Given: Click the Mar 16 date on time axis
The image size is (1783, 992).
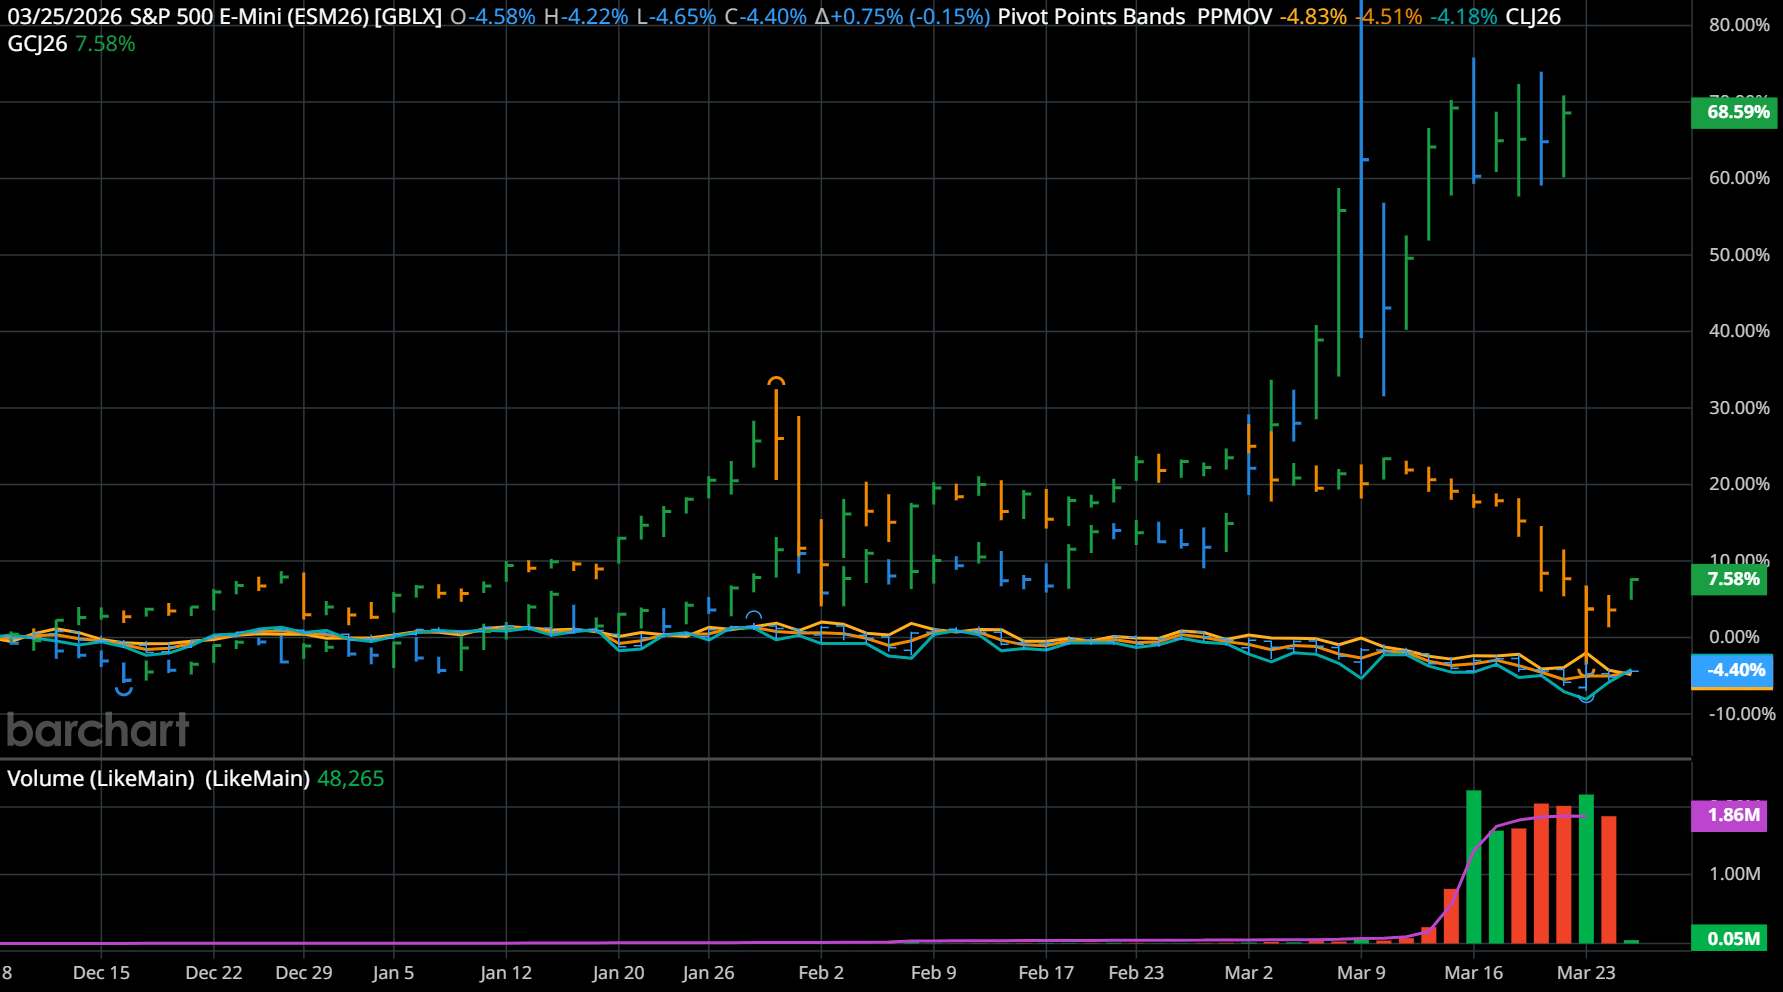Looking at the screenshot, I should tap(1474, 973).
